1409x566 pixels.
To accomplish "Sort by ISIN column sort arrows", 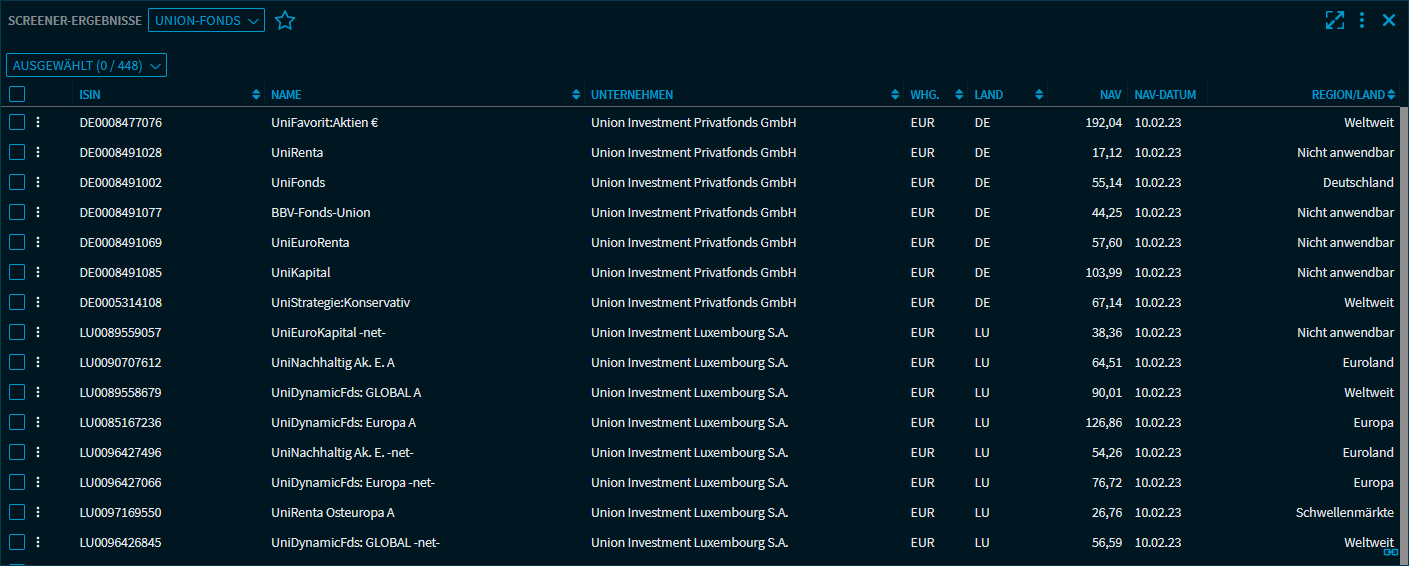I will pos(257,95).
